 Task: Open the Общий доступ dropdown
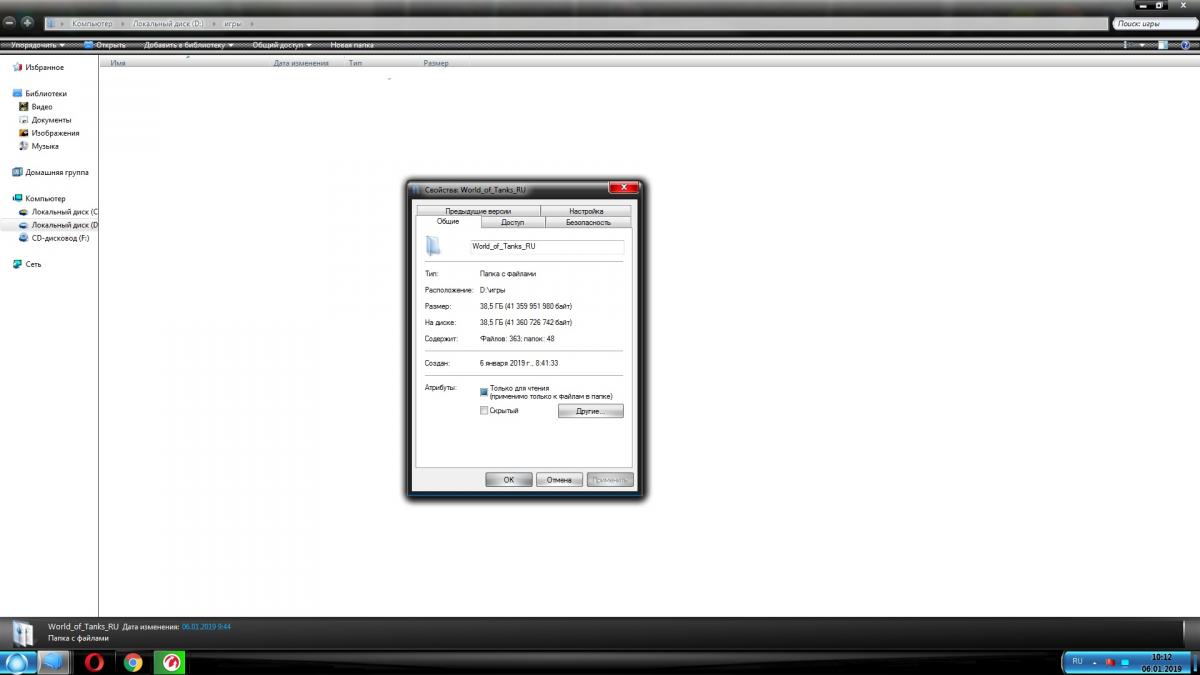point(282,45)
